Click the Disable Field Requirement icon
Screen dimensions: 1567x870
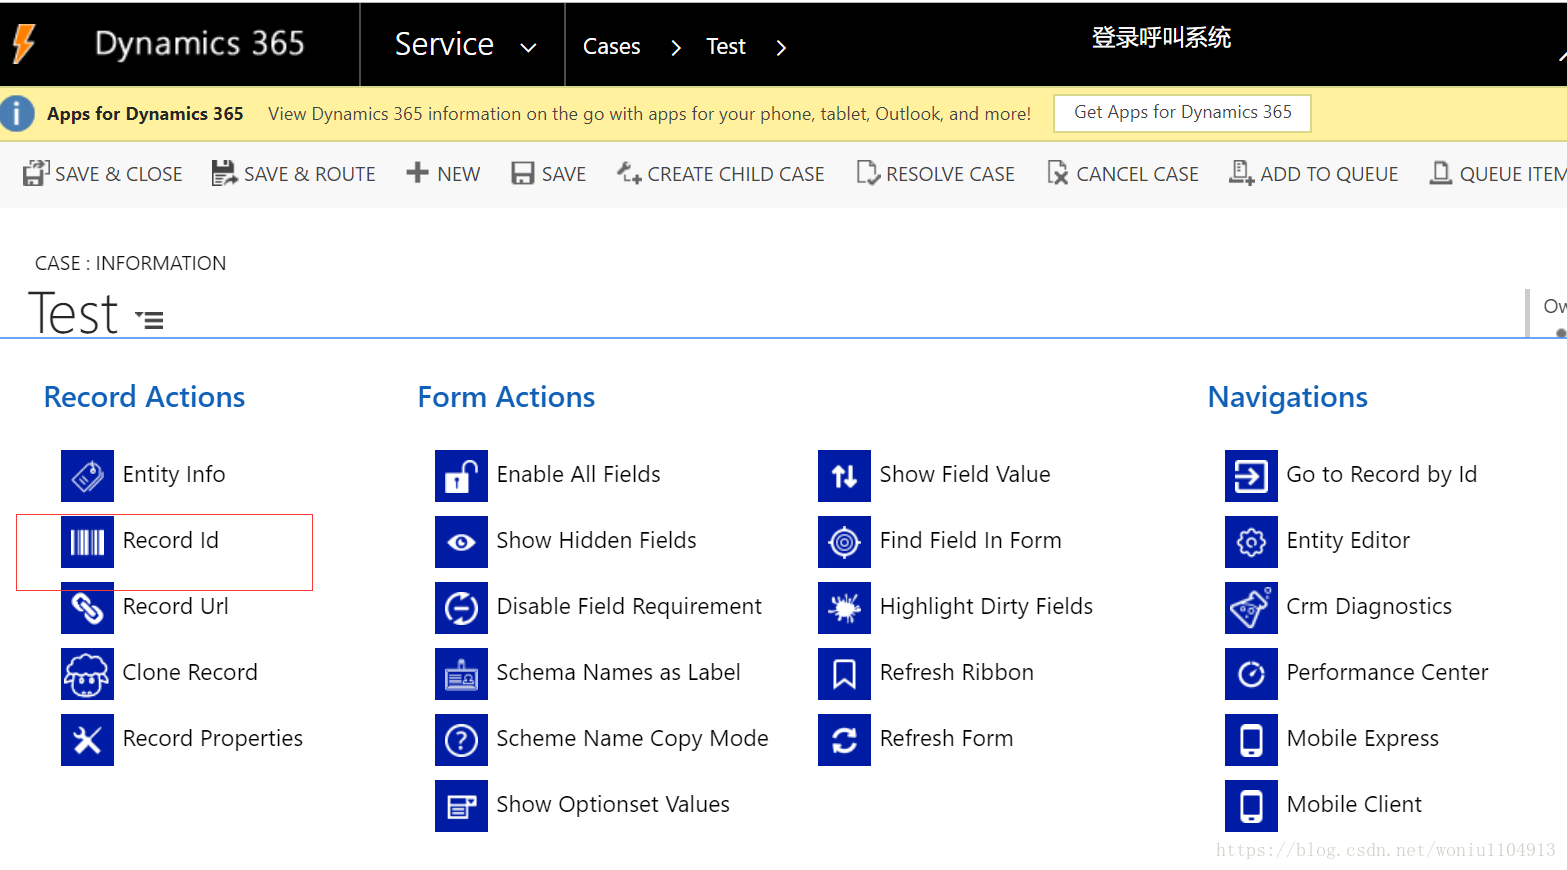(x=461, y=608)
